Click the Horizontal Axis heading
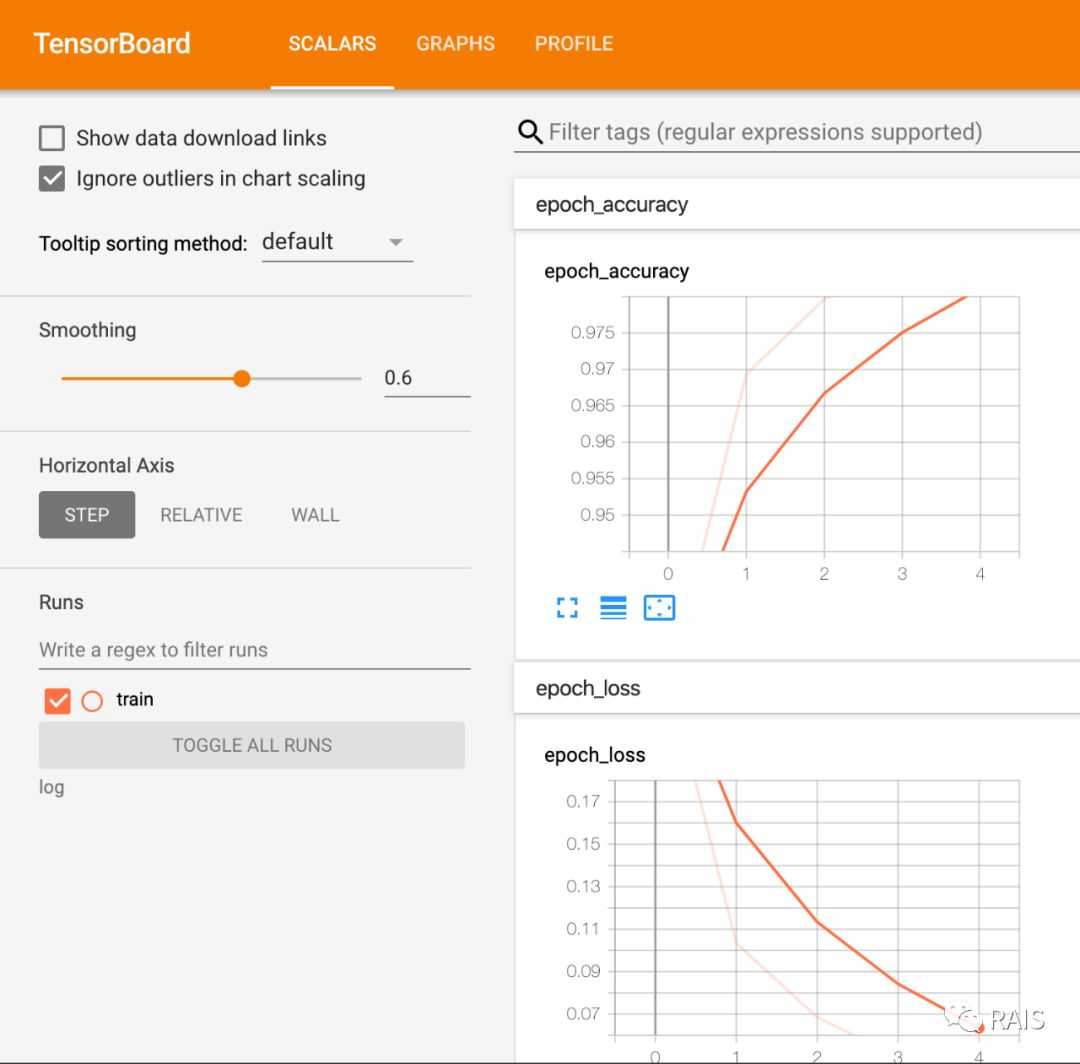1080x1064 pixels. [107, 466]
